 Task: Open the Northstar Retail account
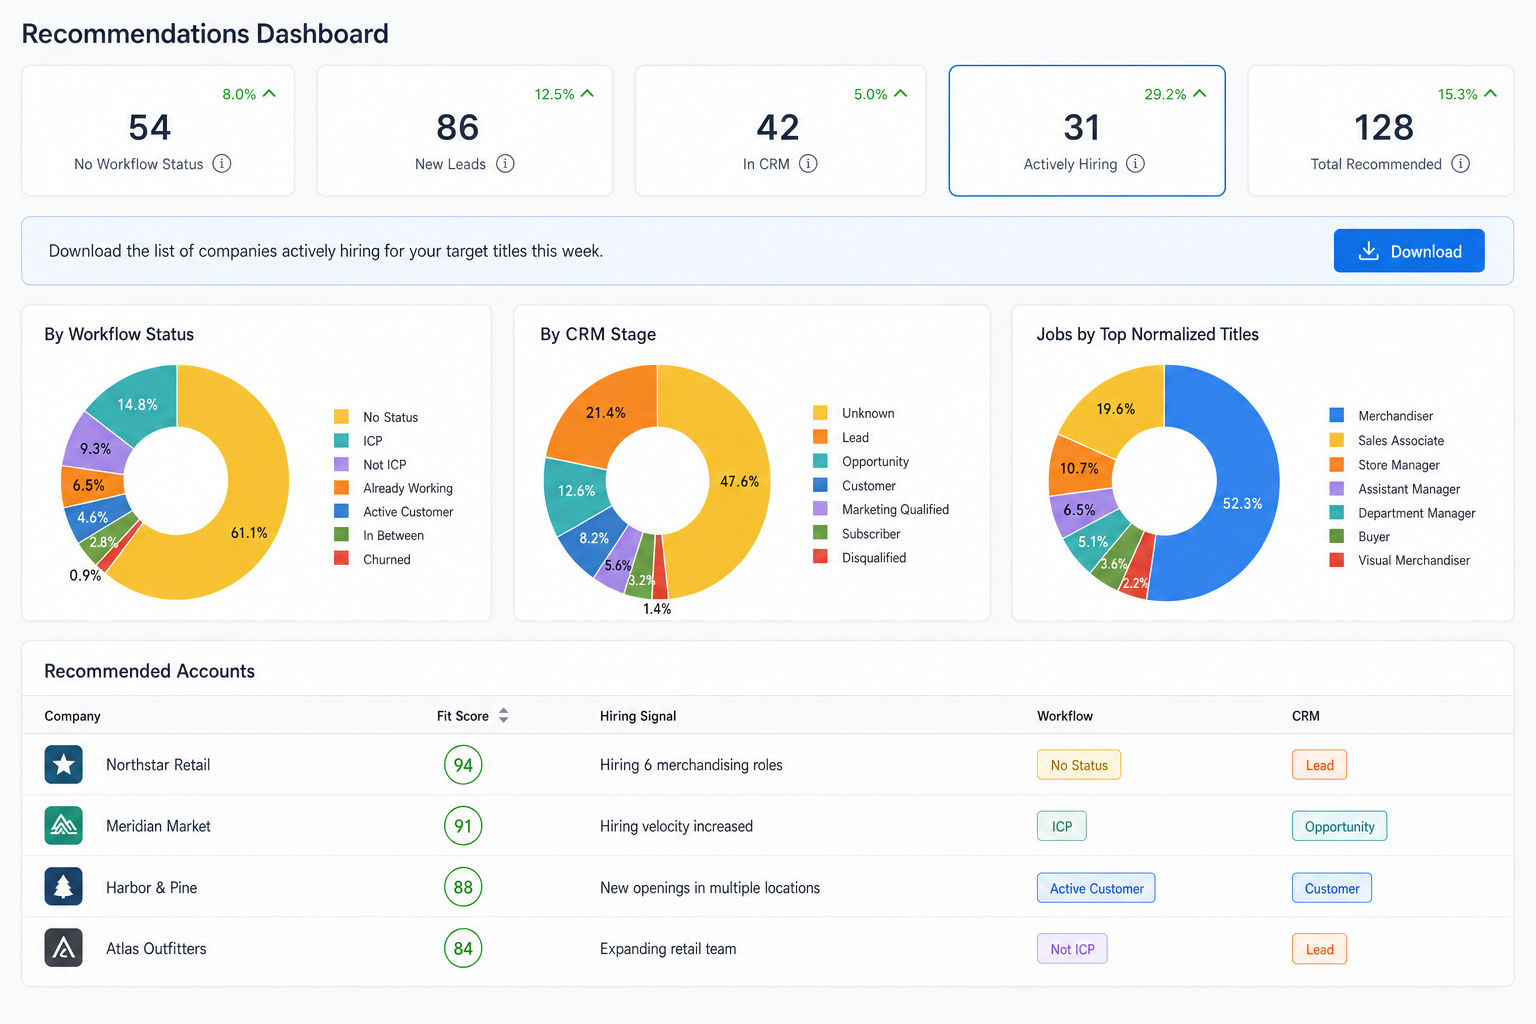[x=158, y=765]
